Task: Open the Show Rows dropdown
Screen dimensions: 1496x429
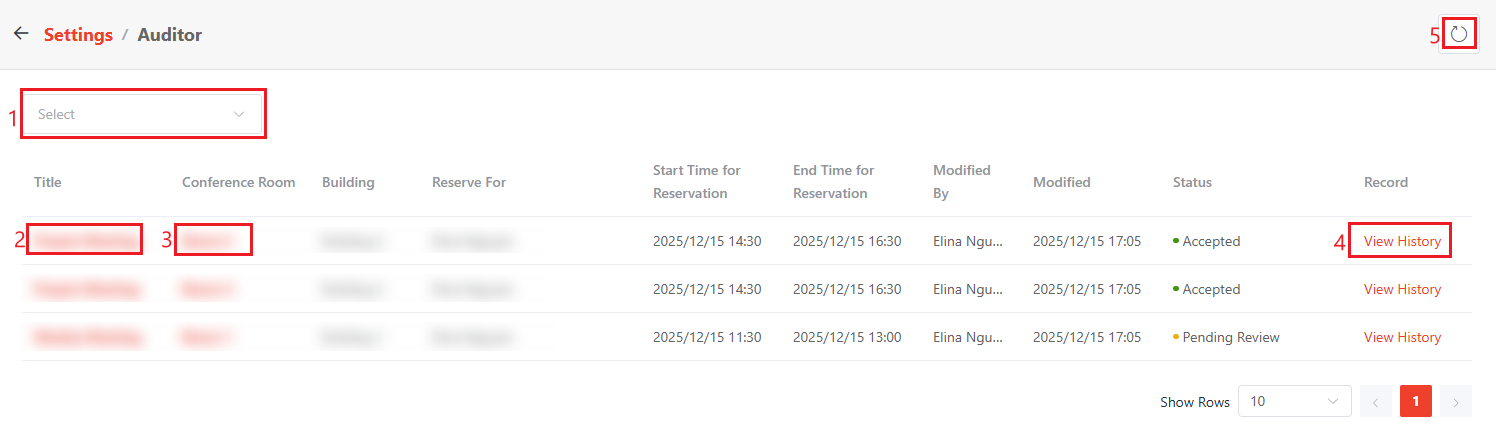Action: click(1294, 401)
